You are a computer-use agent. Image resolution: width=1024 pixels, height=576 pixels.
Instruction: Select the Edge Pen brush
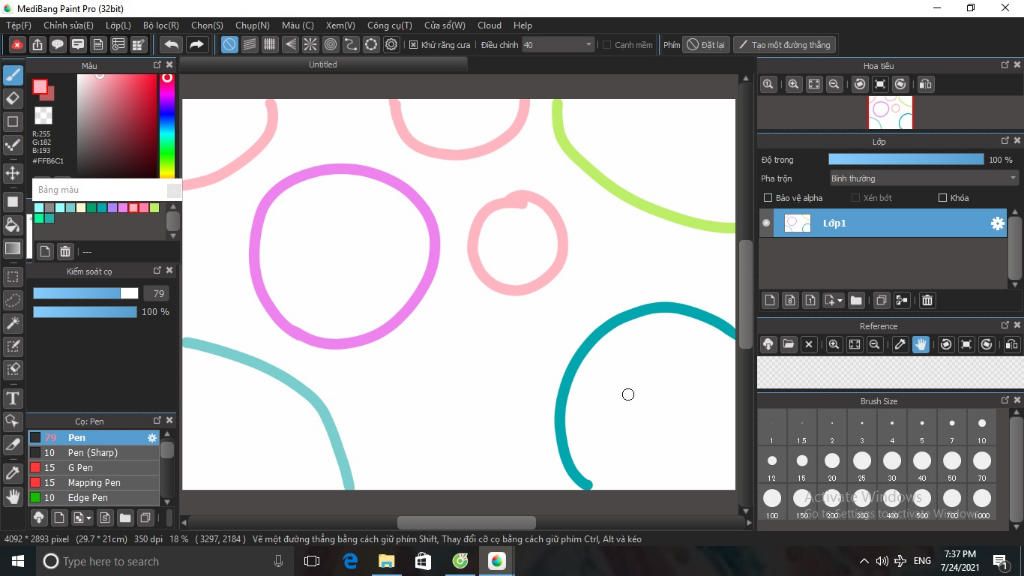pos(93,498)
